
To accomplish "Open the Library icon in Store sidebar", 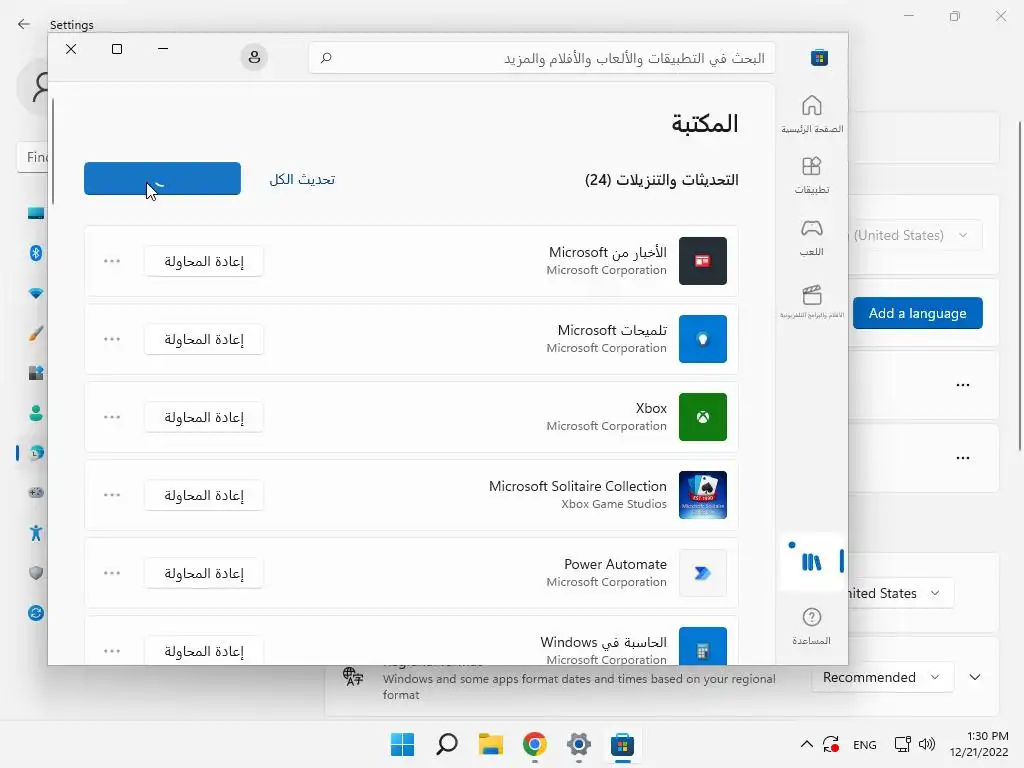I will point(812,562).
